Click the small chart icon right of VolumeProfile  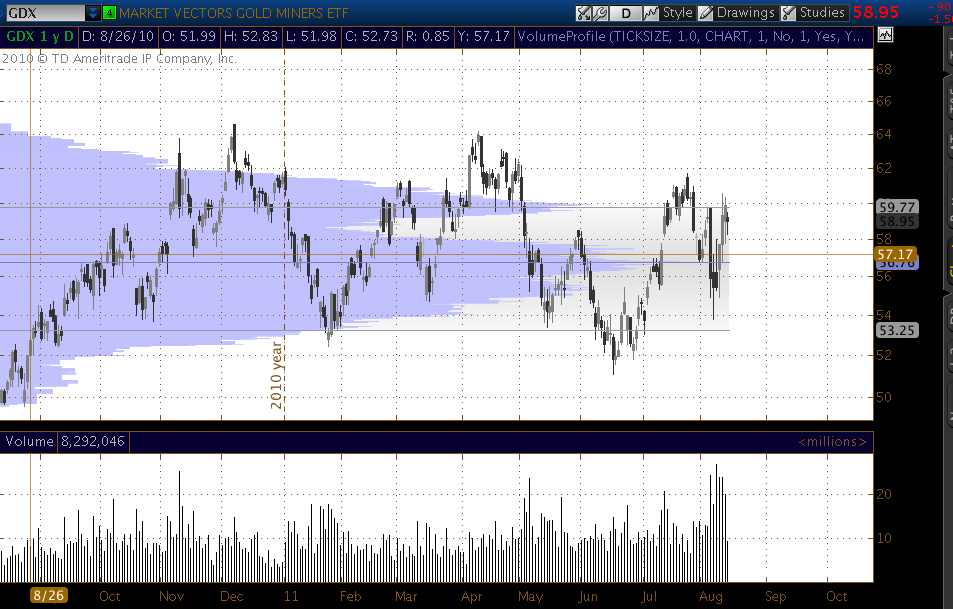pos(885,35)
